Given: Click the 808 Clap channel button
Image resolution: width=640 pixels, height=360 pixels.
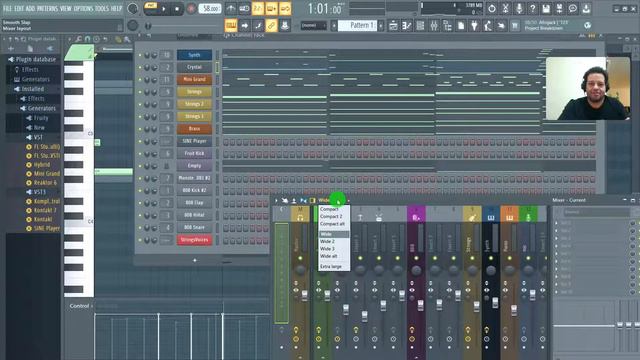Looking at the screenshot, I should [x=194, y=202].
